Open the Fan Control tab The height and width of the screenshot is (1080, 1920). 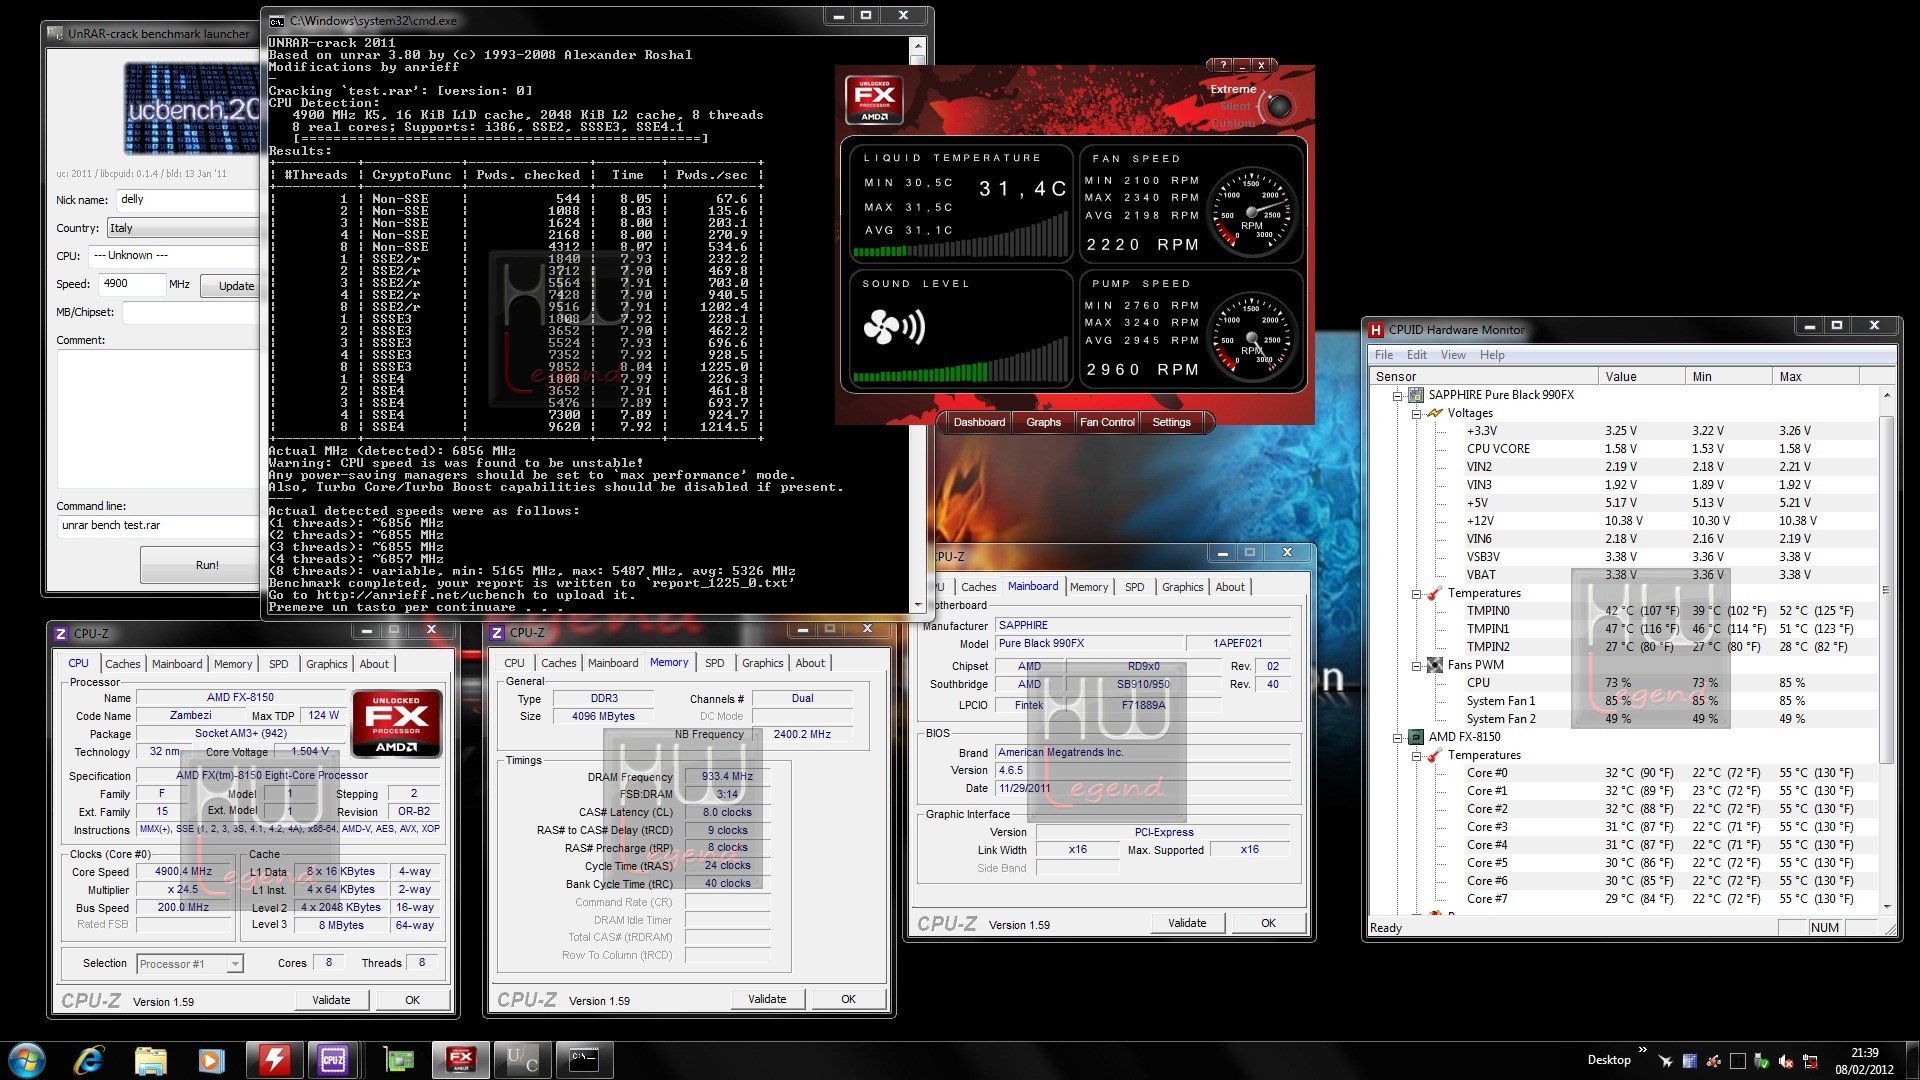(x=1107, y=422)
